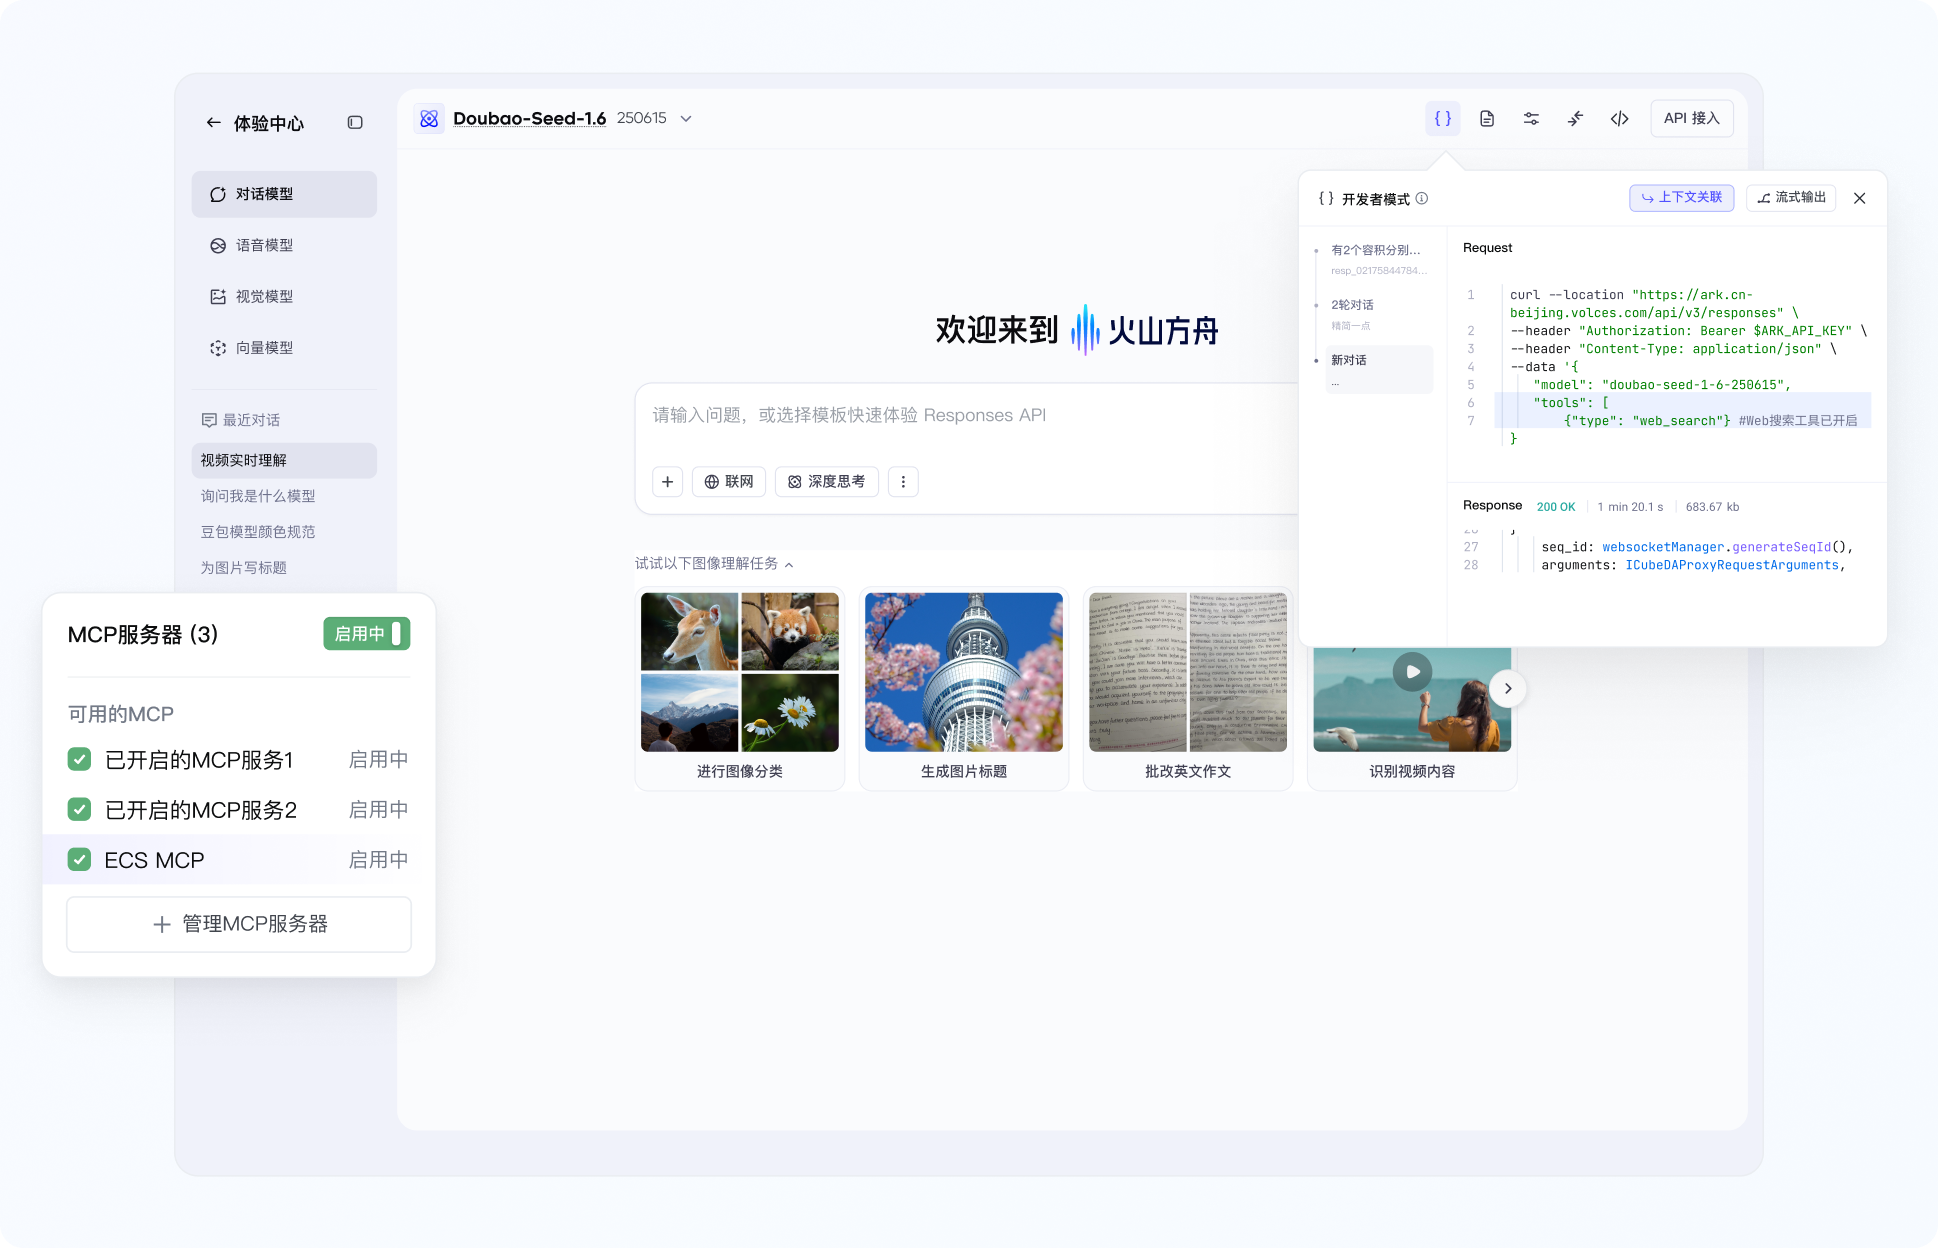This screenshot has height=1248, width=1938.
Task: Uncheck 已开启的MCP服务1 checkbox
Action: [x=80, y=759]
